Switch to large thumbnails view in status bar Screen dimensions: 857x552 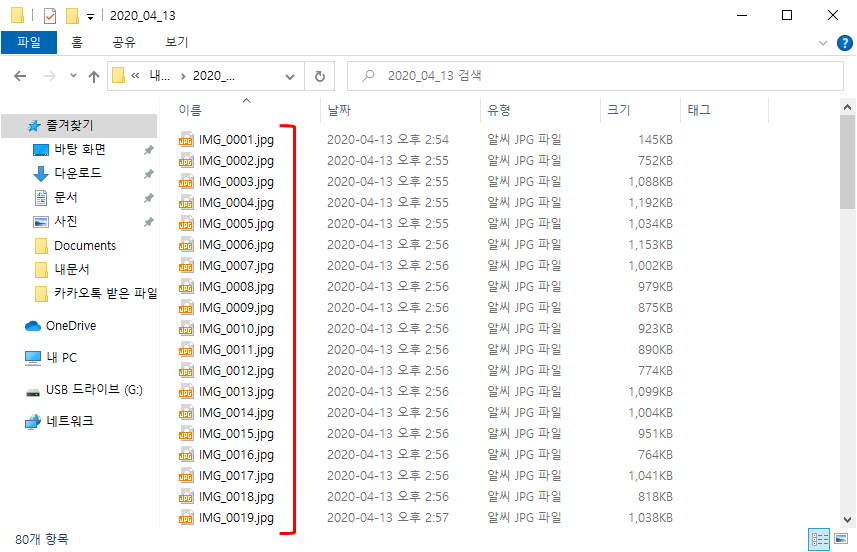[x=841, y=539]
